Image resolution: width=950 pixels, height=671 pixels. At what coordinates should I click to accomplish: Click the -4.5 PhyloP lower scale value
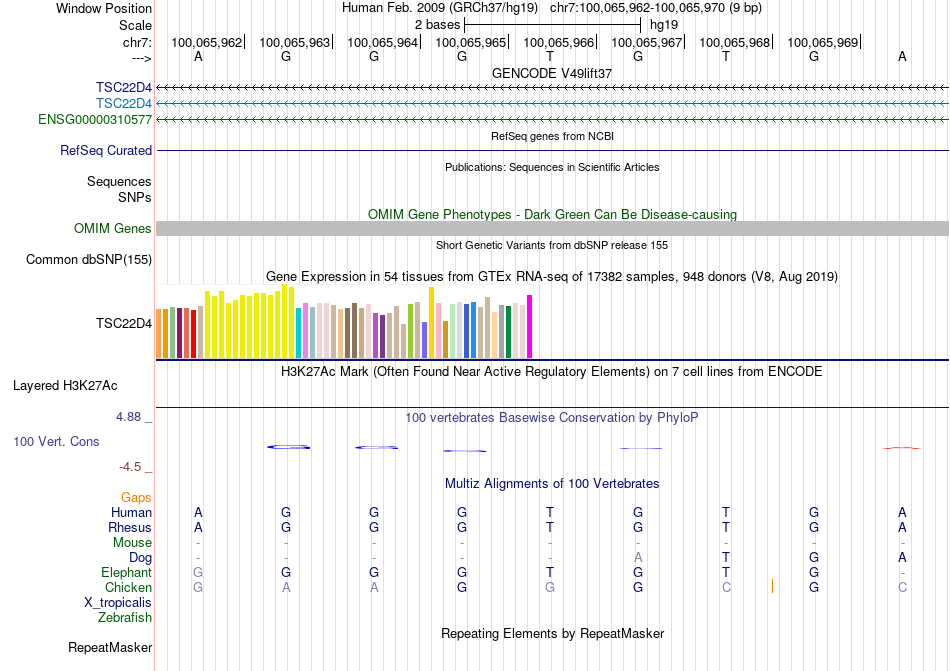point(130,467)
